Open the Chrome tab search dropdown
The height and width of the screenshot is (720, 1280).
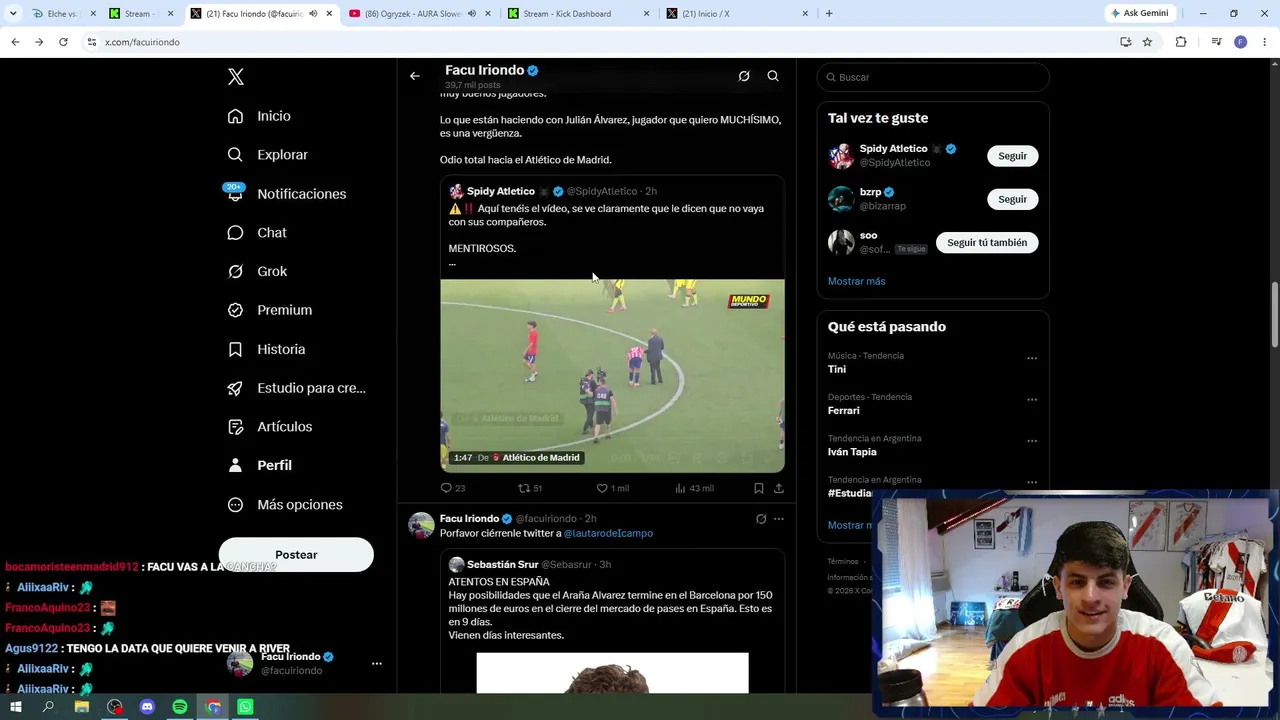(12, 13)
